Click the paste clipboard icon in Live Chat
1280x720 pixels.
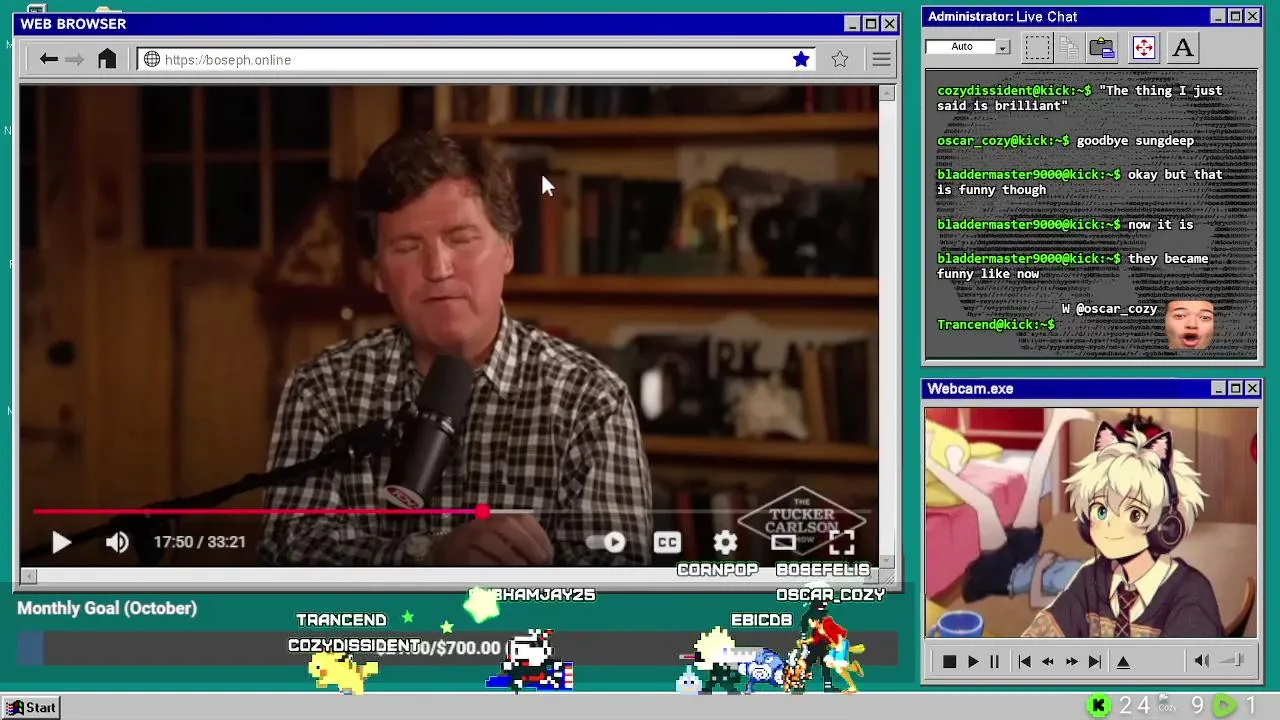(1102, 47)
